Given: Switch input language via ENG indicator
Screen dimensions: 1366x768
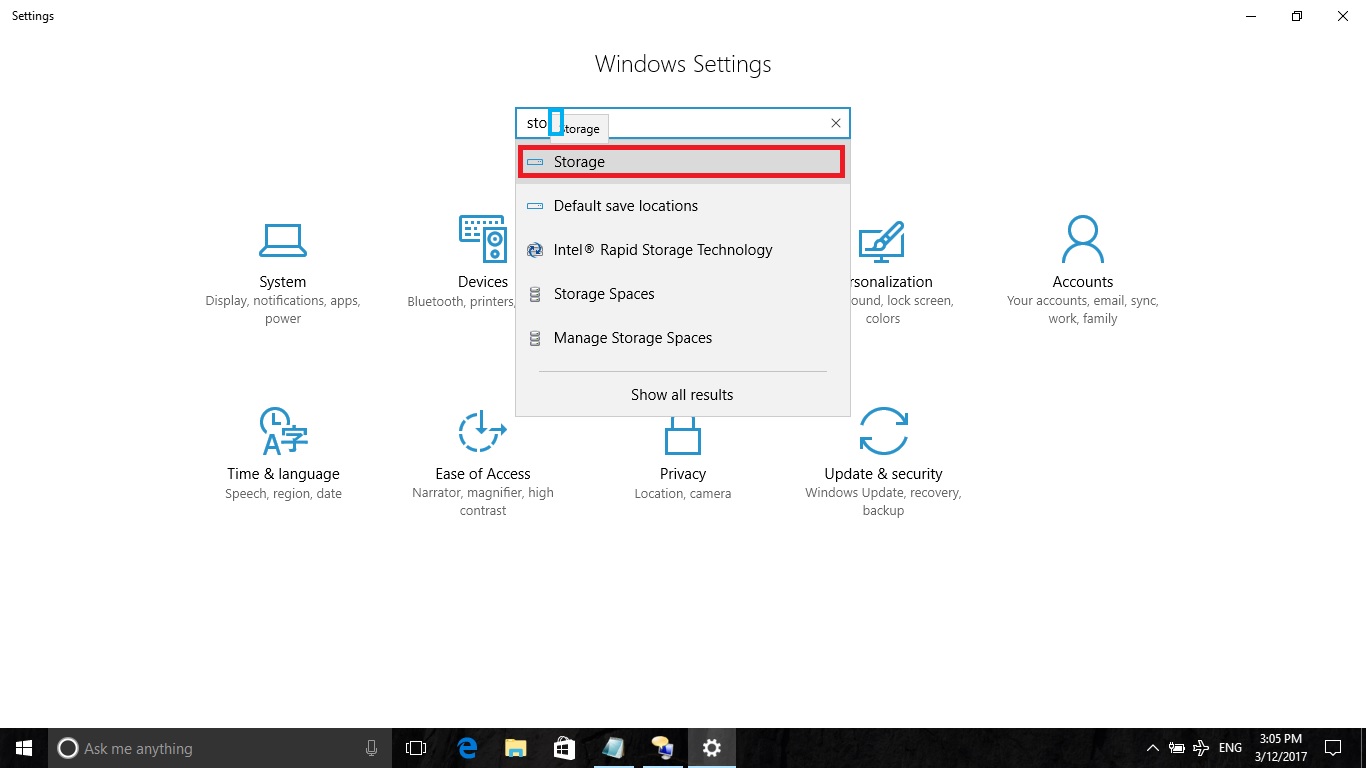Looking at the screenshot, I should [x=1229, y=747].
